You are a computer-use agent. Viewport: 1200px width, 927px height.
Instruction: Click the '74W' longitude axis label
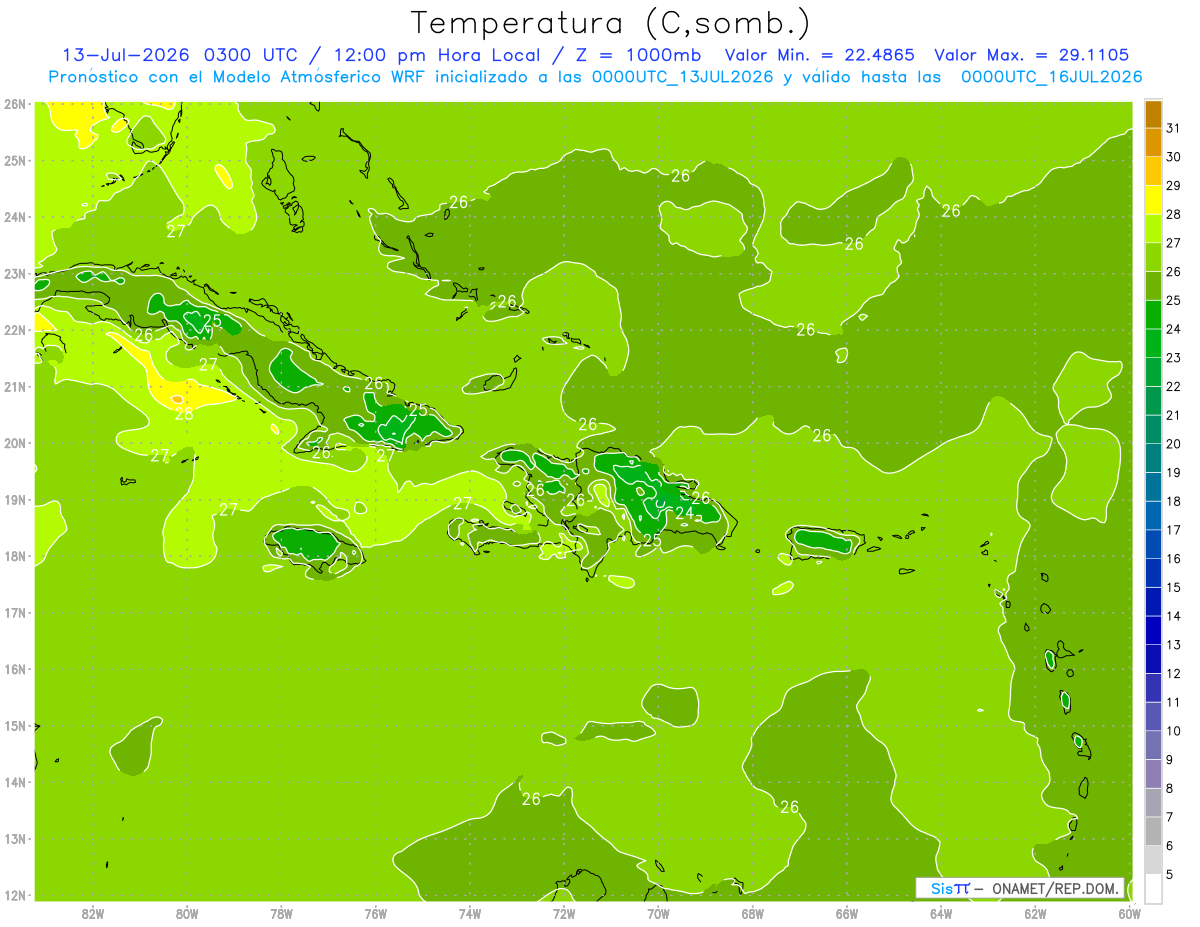(470, 912)
